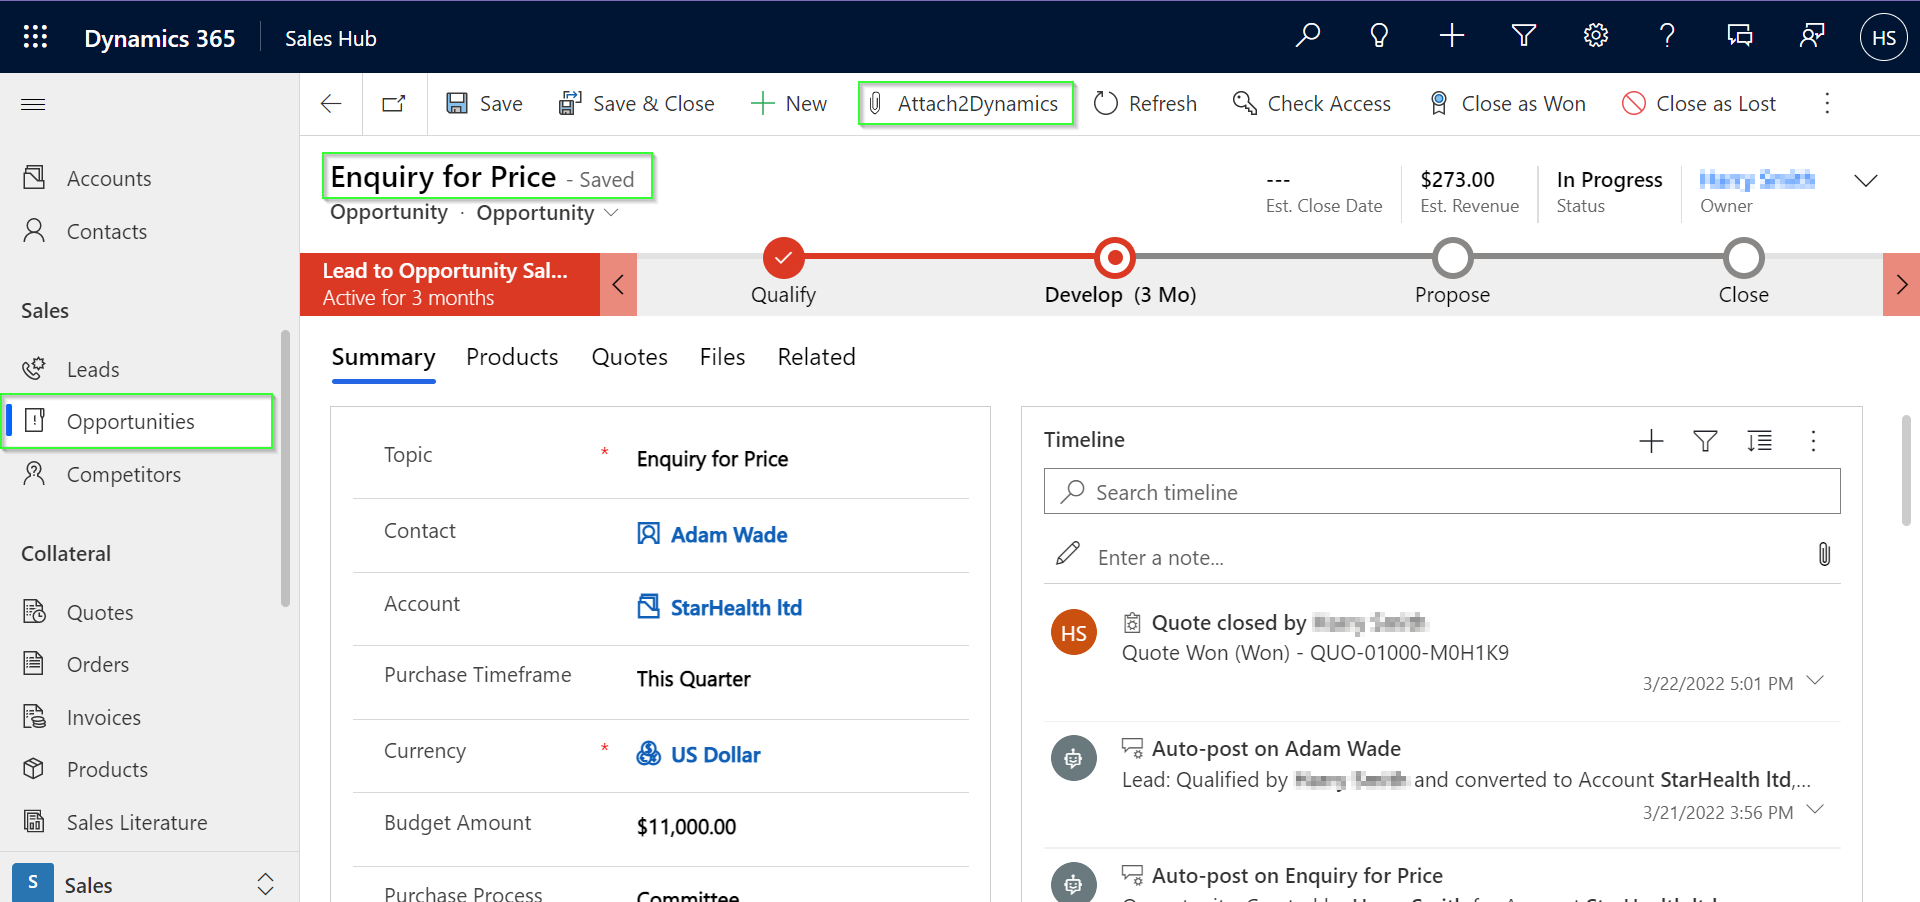Move to next process stage arrow
Image resolution: width=1920 pixels, height=902 pixels.
coord(1901,285)
